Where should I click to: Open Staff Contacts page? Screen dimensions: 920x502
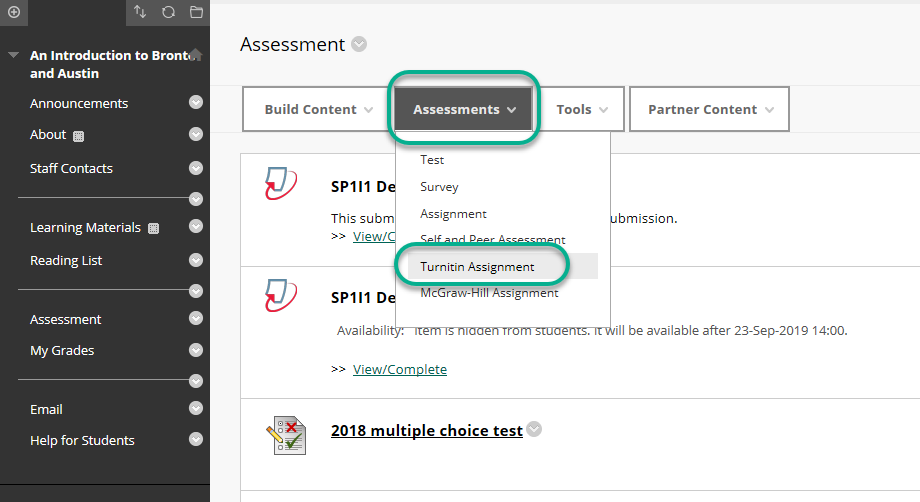pos(71,169)
